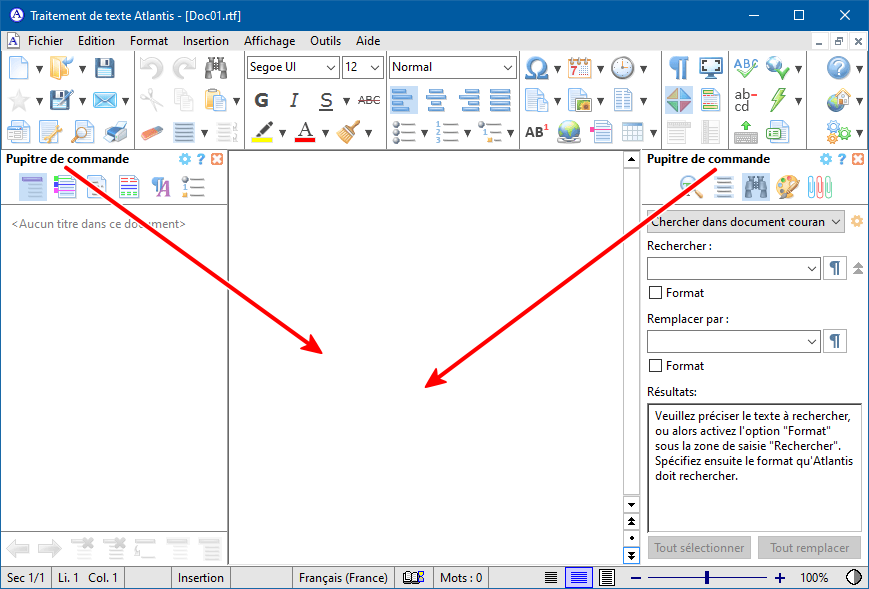Screen dimensions: 869x589
Task: Click the zoom slider handle
Action: (707, 578)
